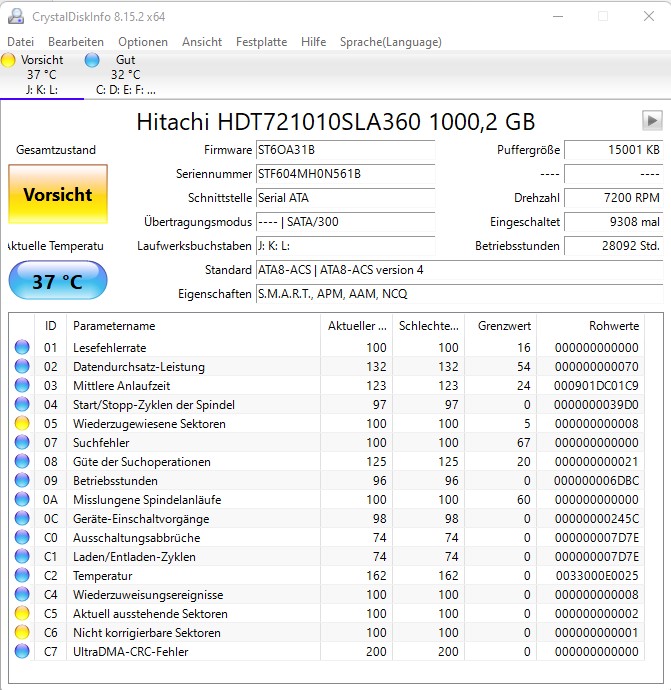Click the Drehzahl 7200 RPM field
Screen dimensions: 671x690
tap(613, 198)
